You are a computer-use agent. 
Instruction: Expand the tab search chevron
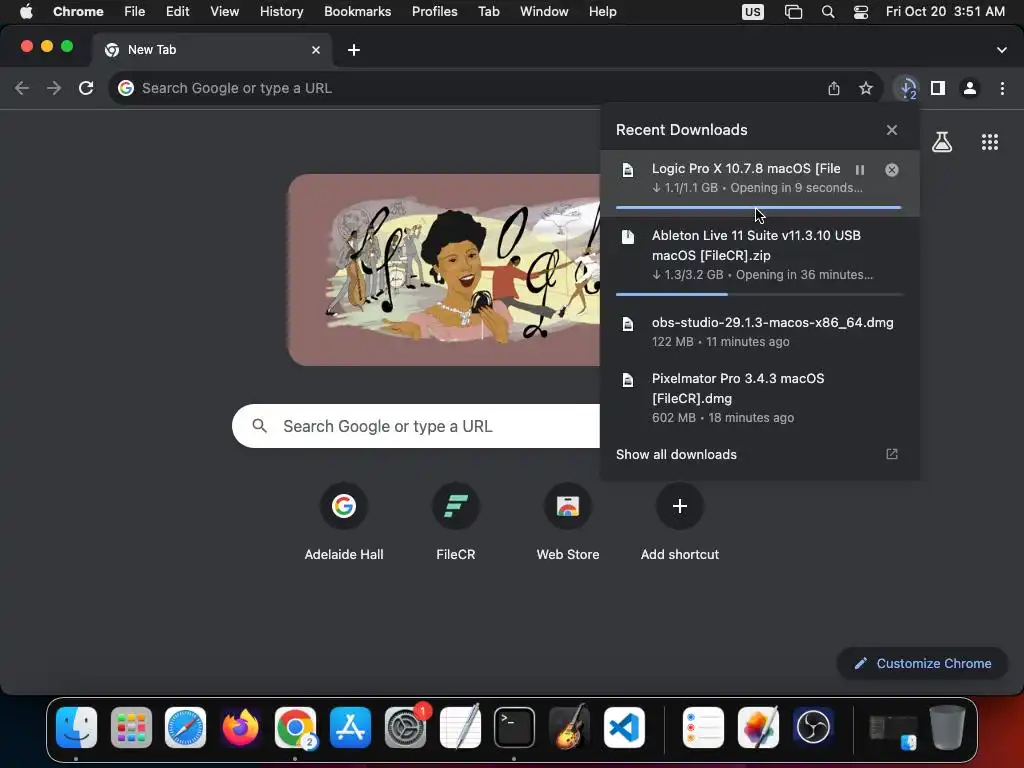[x=1001, y=50]
